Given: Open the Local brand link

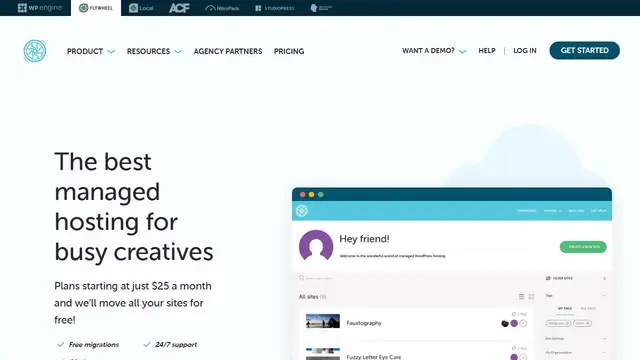Looking at the screenshot, I should click(141, 8).
